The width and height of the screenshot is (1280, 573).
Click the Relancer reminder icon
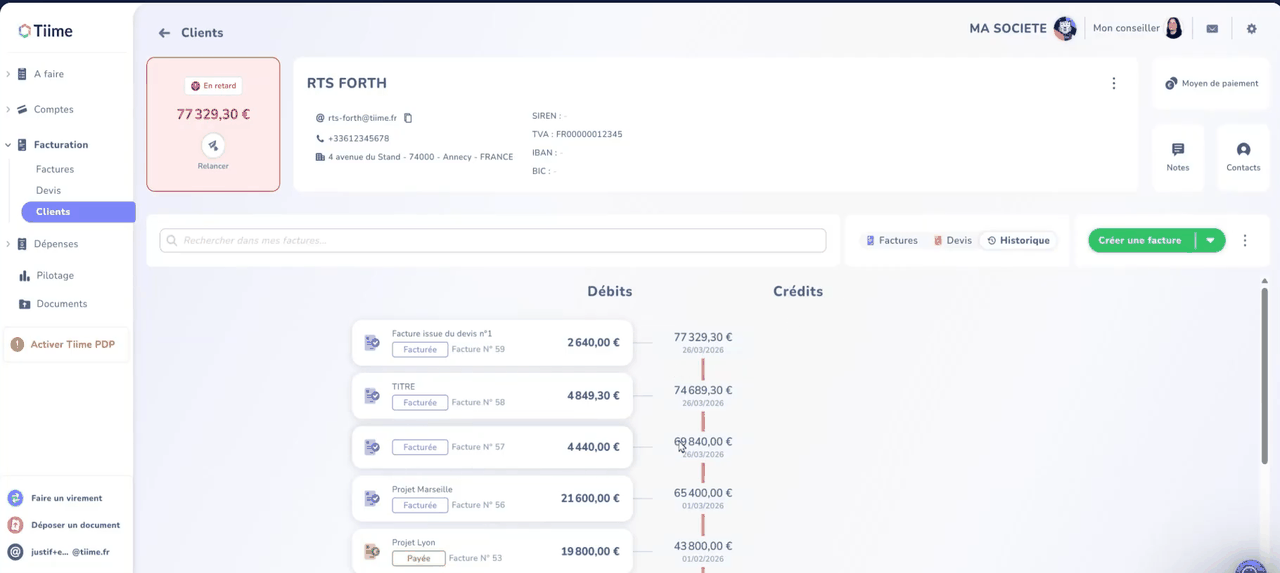point(213,146)
